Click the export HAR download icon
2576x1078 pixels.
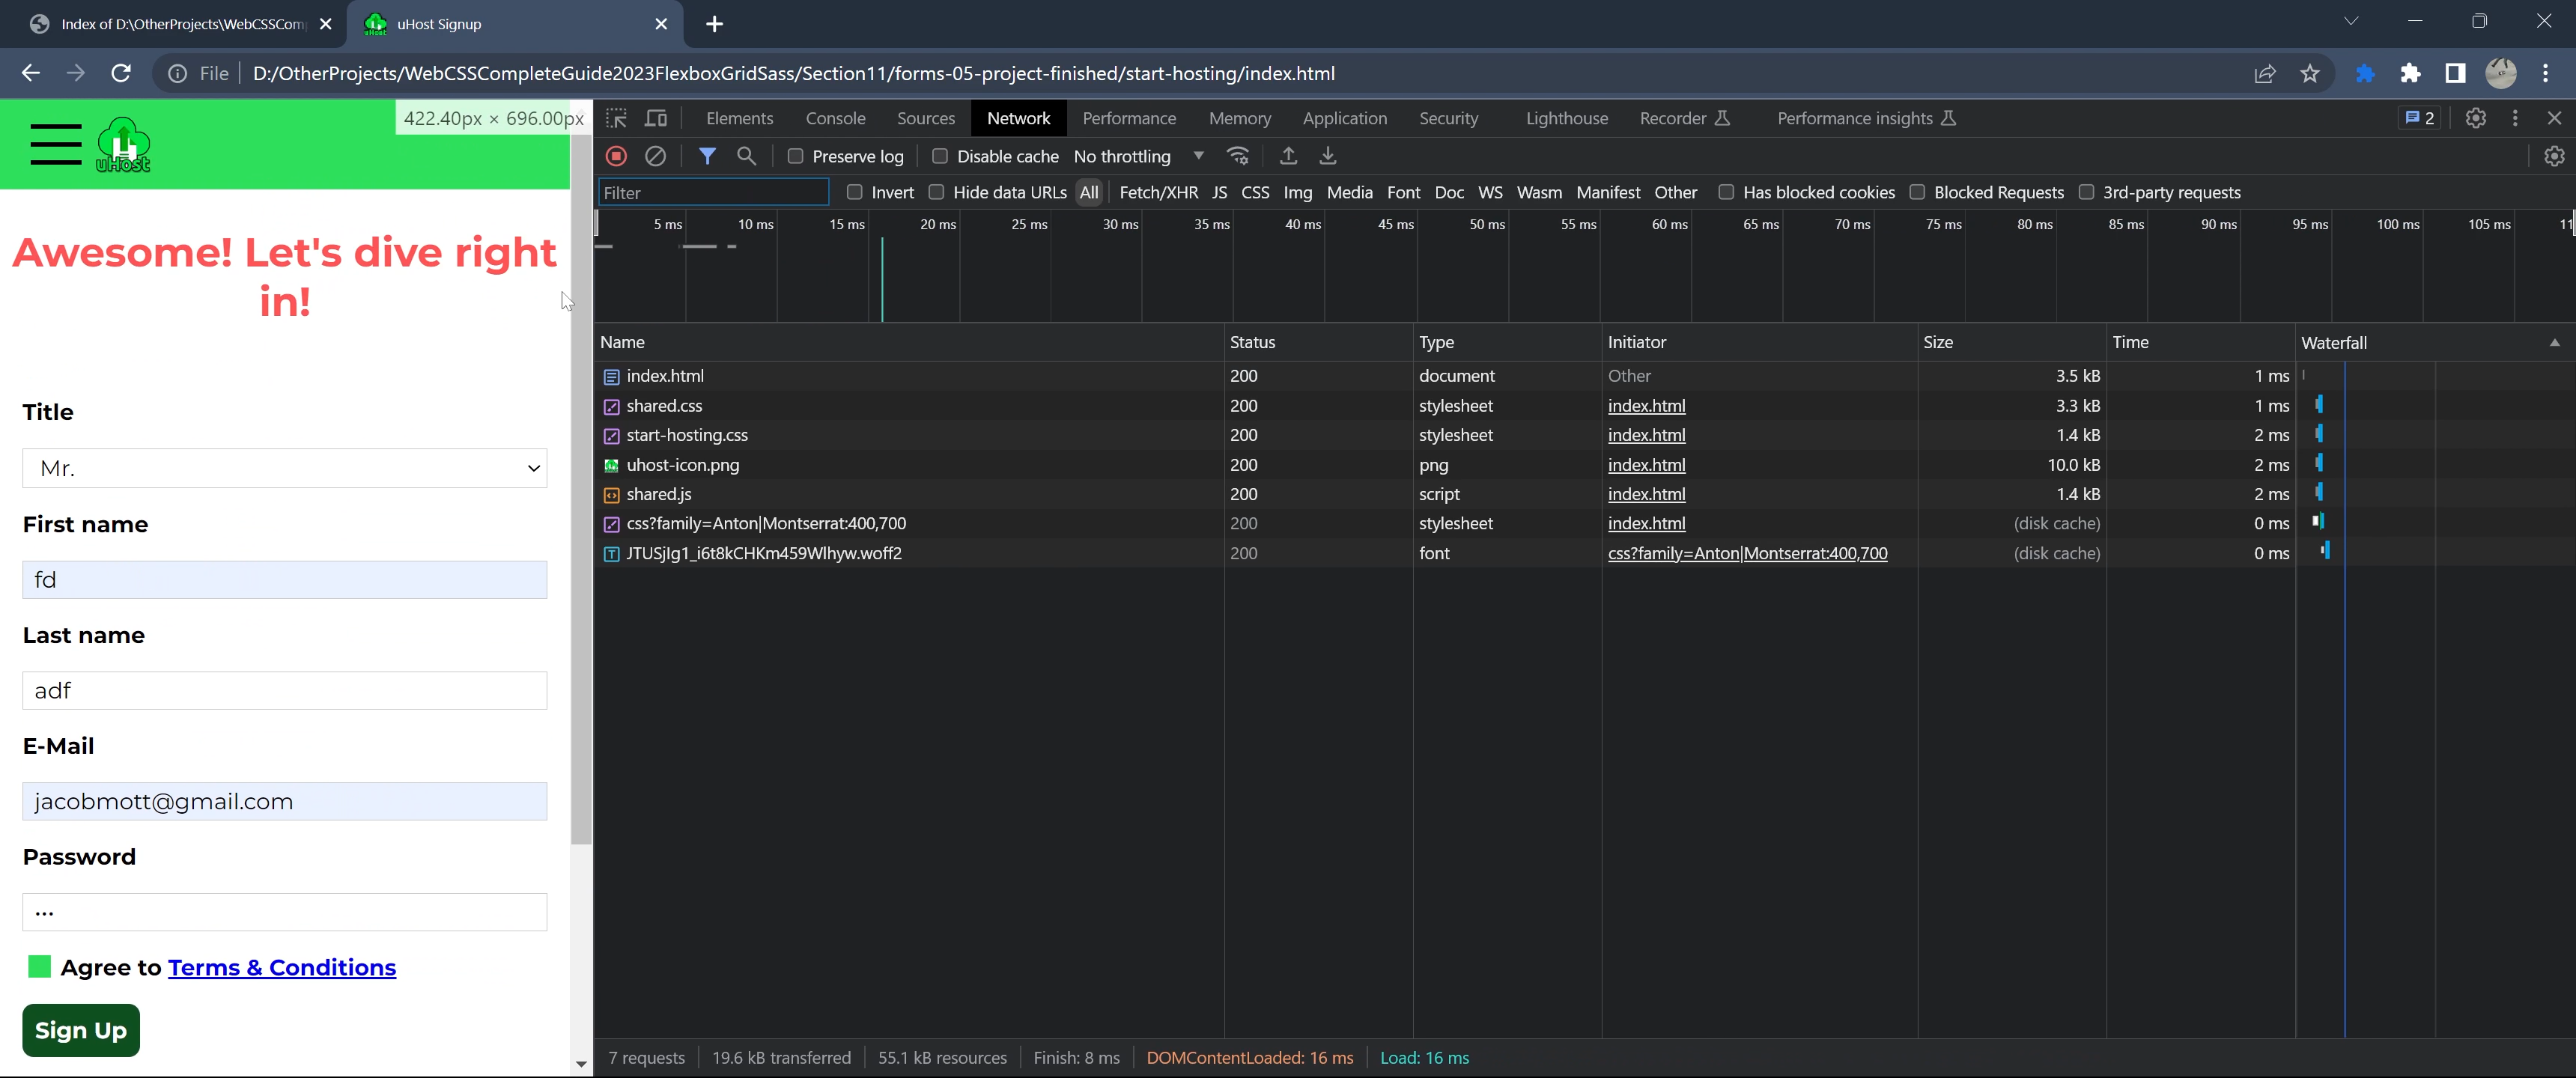click(x=1328, y=156)
